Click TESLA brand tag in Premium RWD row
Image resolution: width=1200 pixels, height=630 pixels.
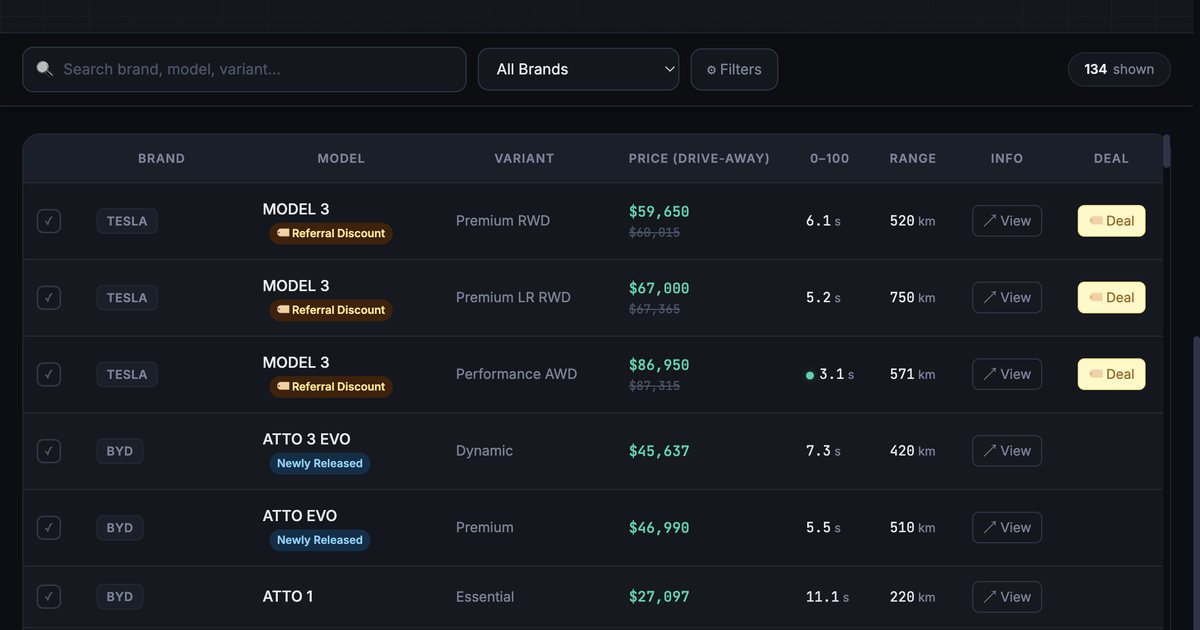click(x=127, y=221)
